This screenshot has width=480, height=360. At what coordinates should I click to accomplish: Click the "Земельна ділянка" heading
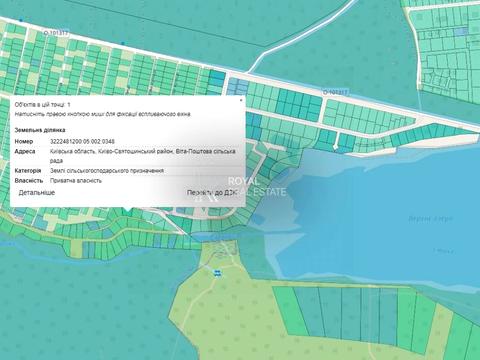(x=40, y=130)
